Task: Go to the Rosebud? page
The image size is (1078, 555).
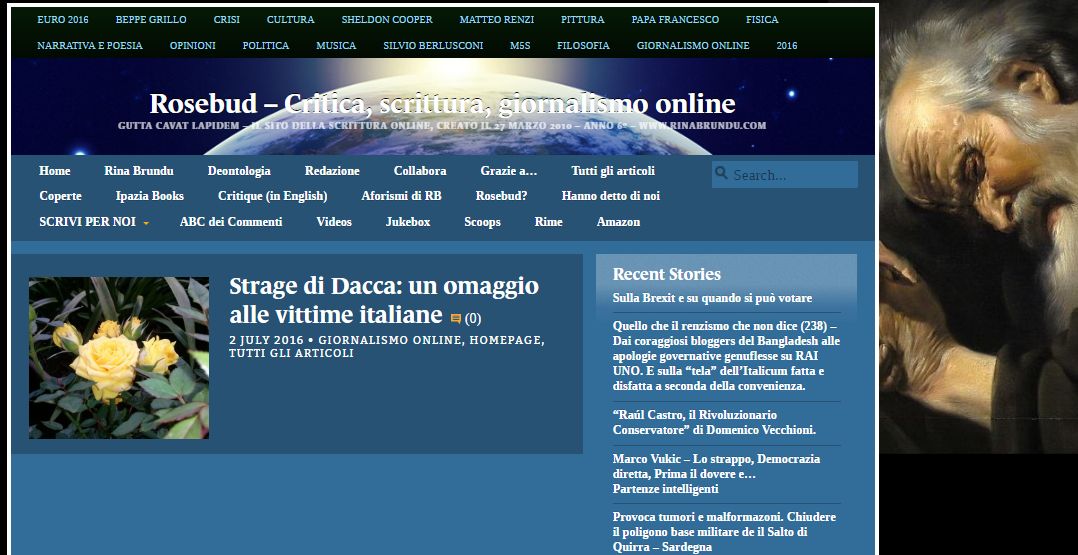Action: [x=501, y=196]
